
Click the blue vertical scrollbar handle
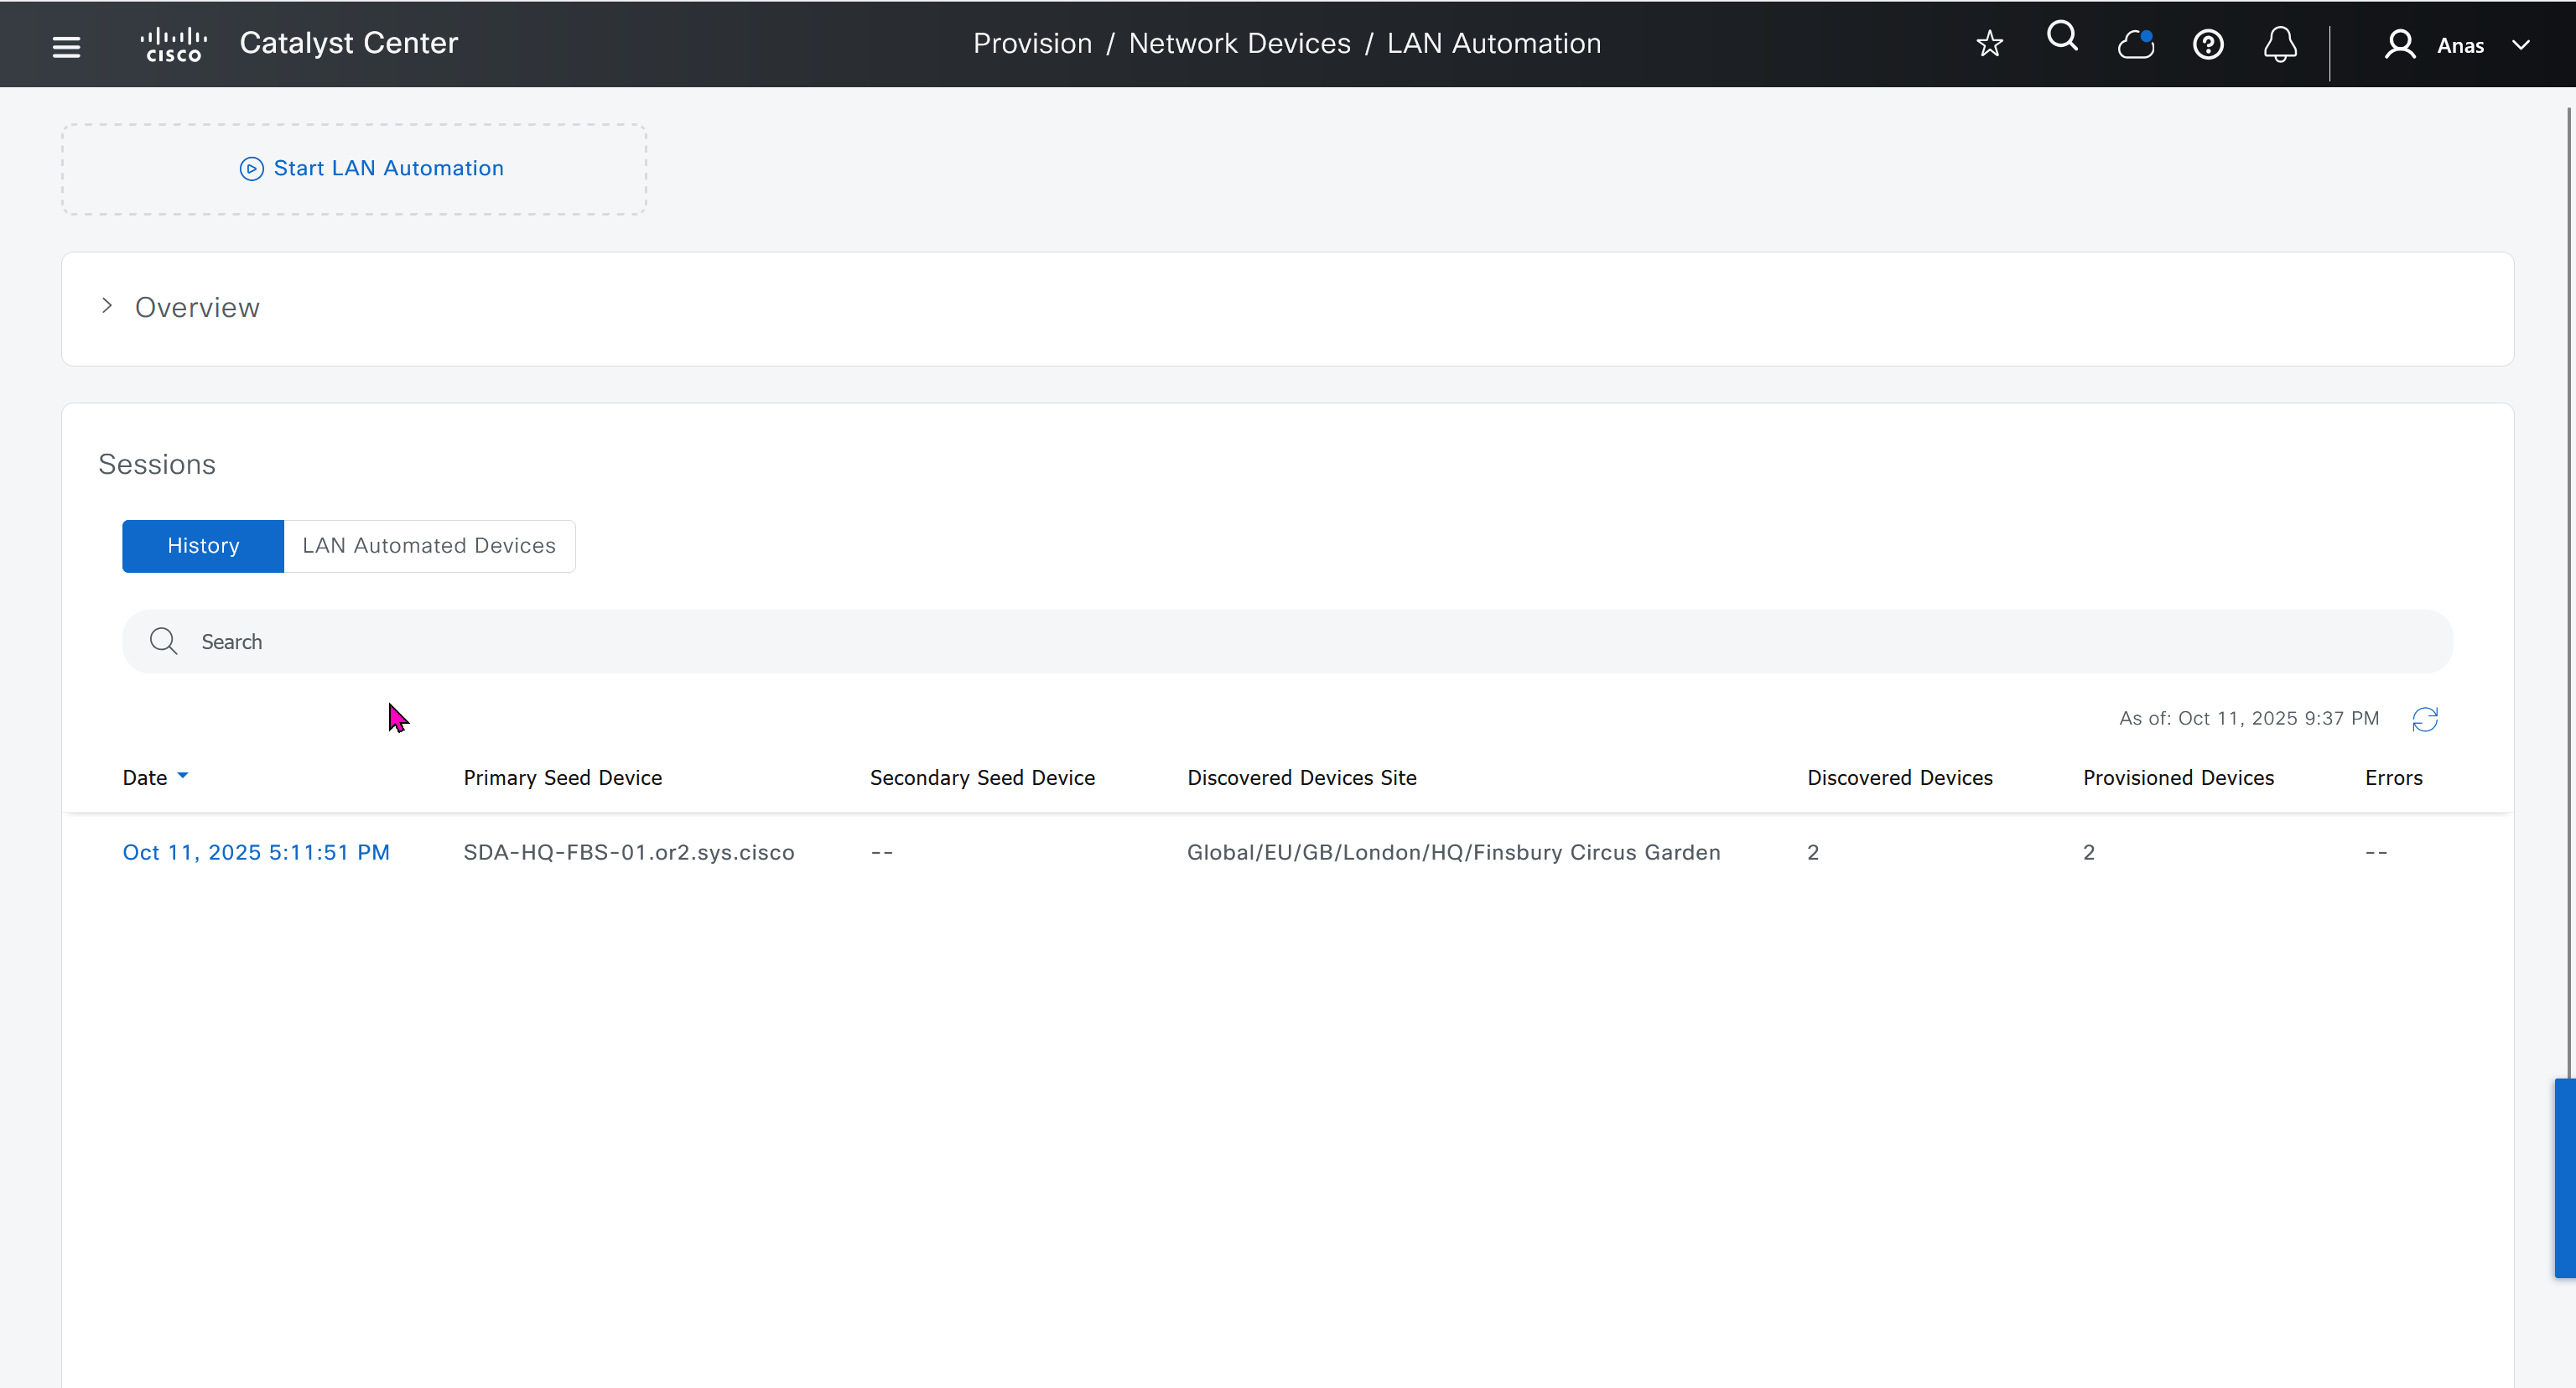coord(2564,1178)
